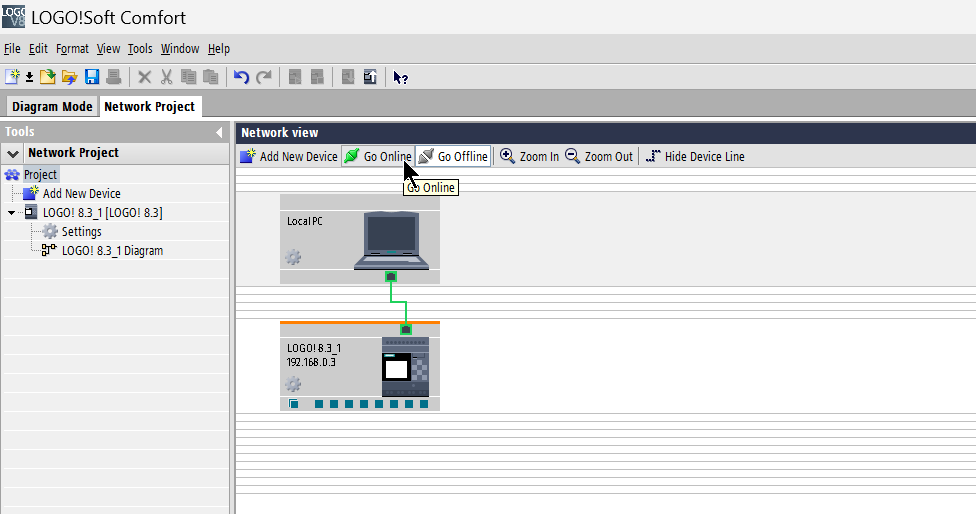Click the Local PC Ethernet port connector

(x=391, y=276)
